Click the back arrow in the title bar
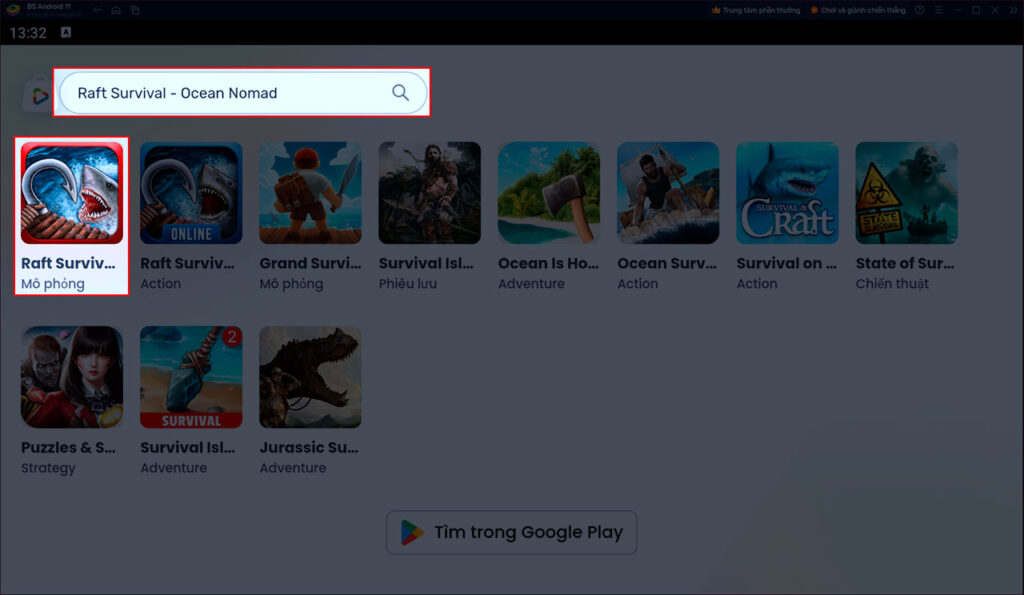 click(x=96, y=9)
